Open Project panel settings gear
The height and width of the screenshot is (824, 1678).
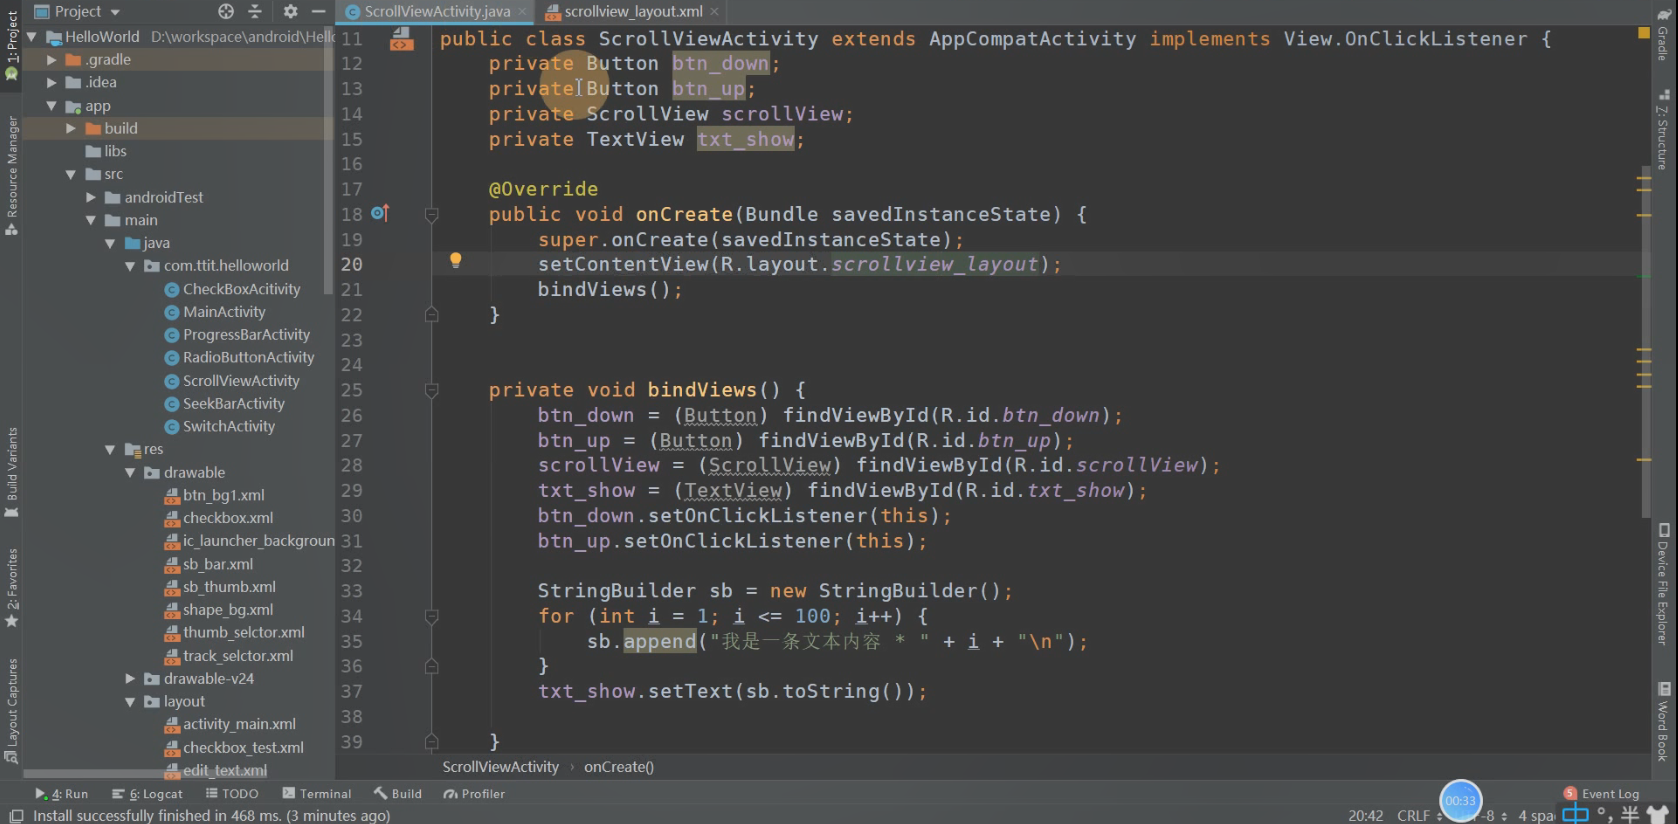point(290,11)
